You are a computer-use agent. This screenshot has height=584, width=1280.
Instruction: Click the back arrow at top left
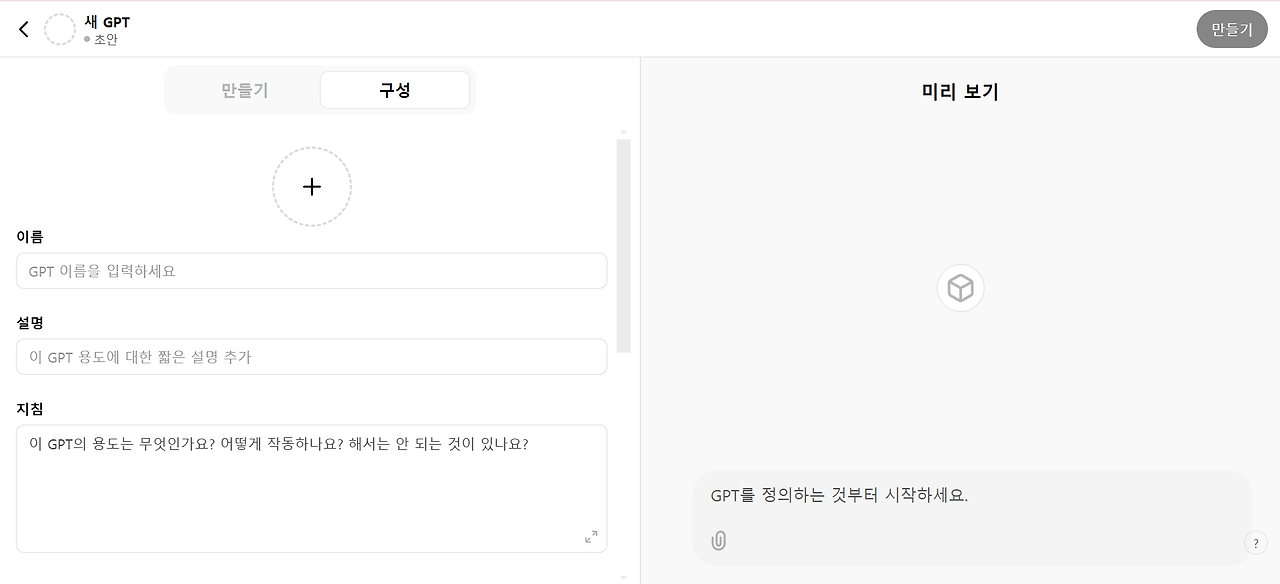pyautogui.click(x=23, y=28)
